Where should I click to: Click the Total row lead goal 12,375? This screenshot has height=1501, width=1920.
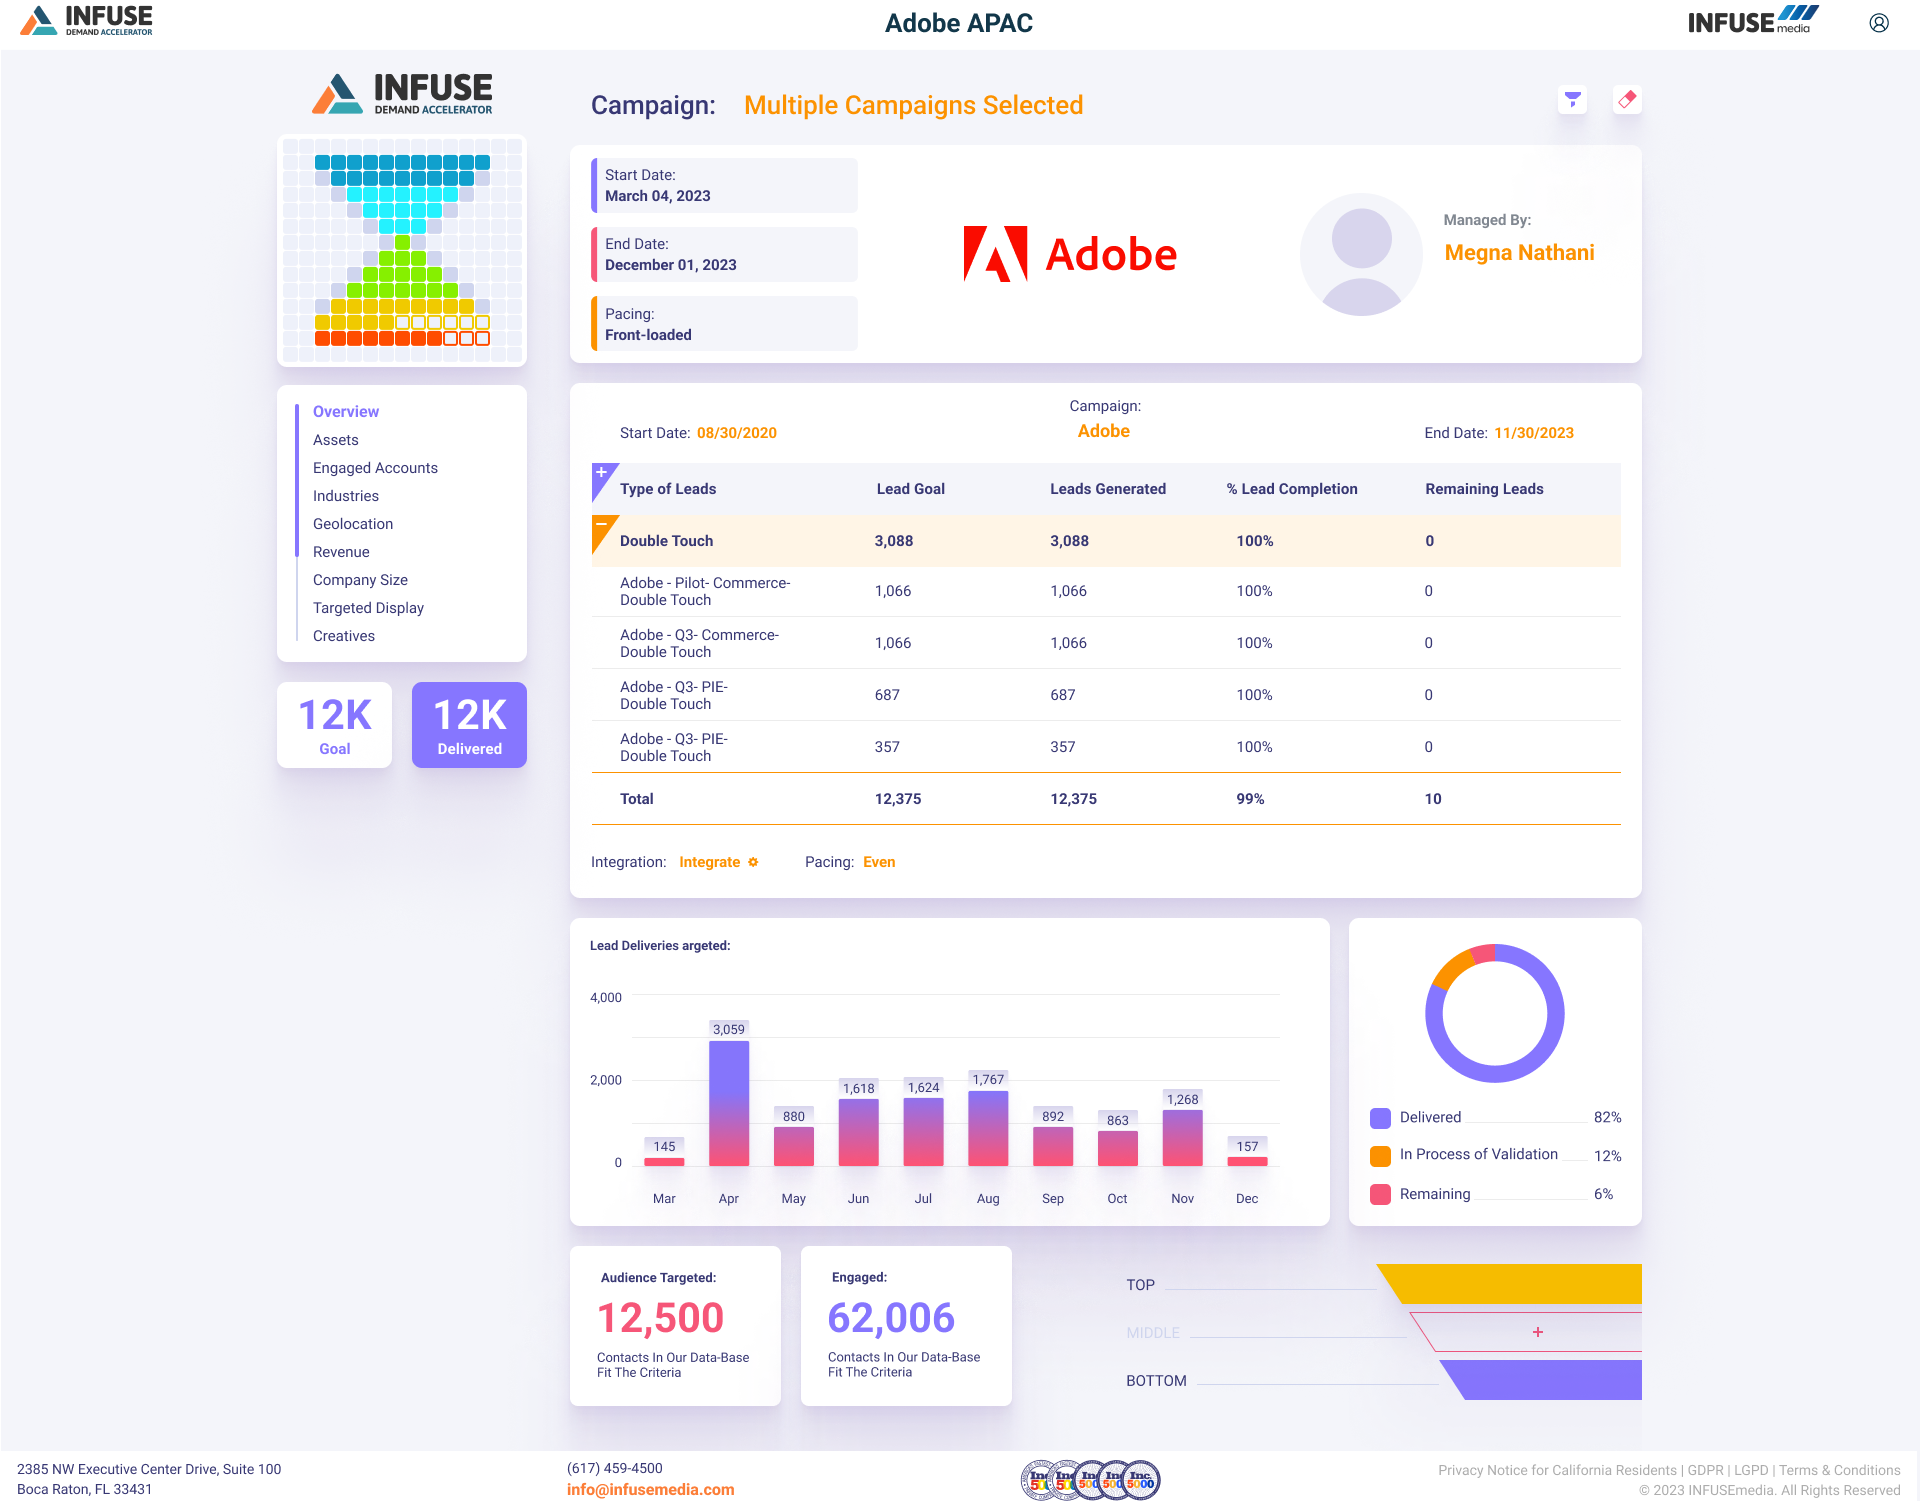click(x=898, y=799)
